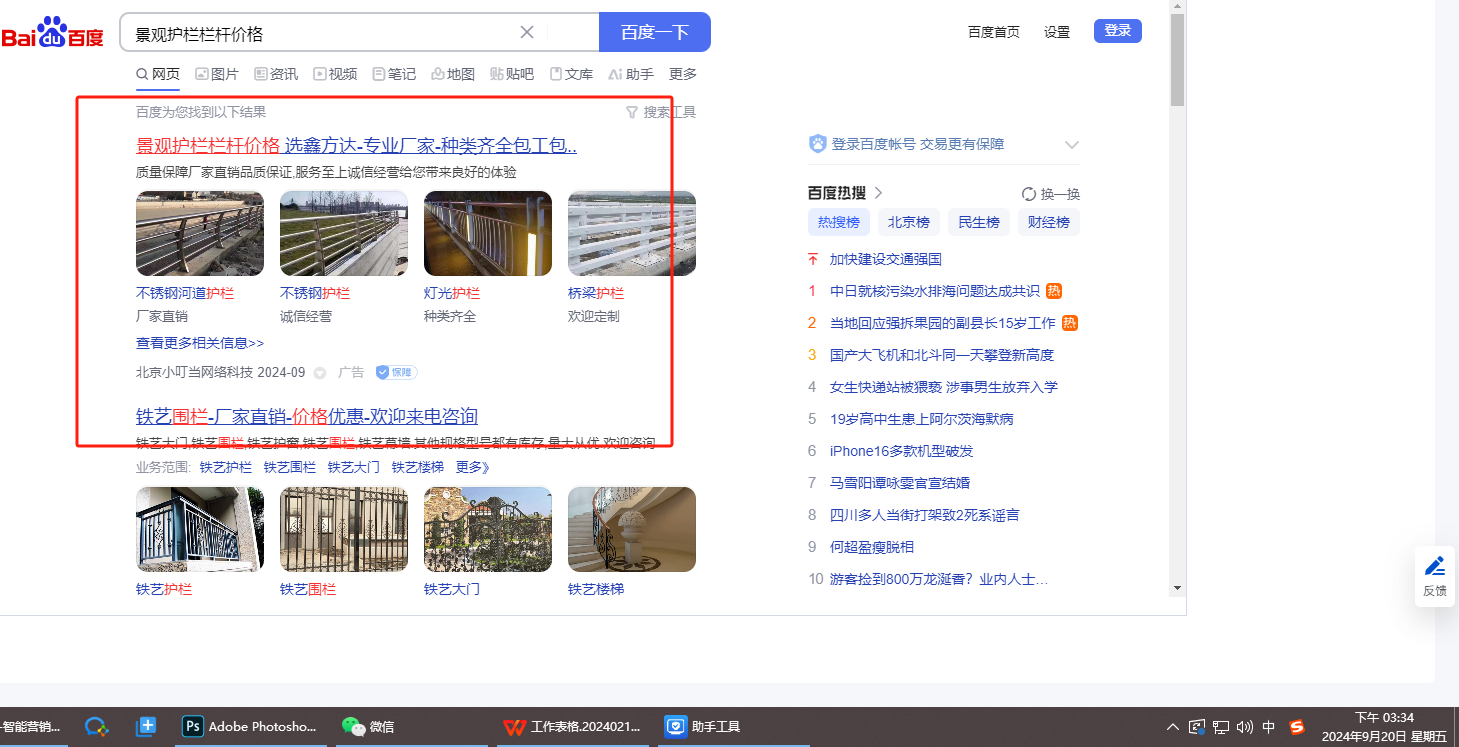
Task: Click the 铁艺护栏 business scope link
Action: click(226, 467)
